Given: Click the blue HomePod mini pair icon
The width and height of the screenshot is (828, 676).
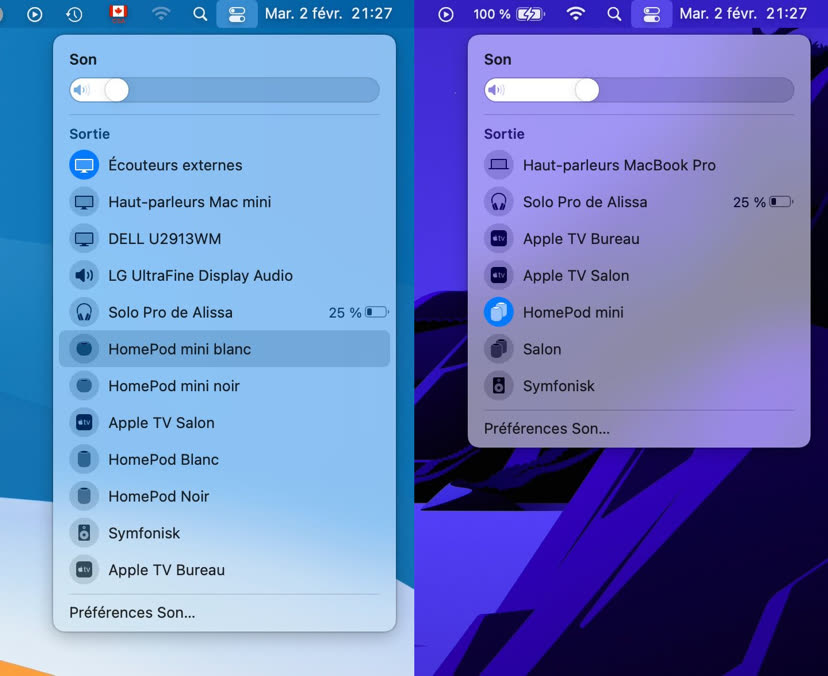Looking at the screenshot, I should click(x=498, y=313).
